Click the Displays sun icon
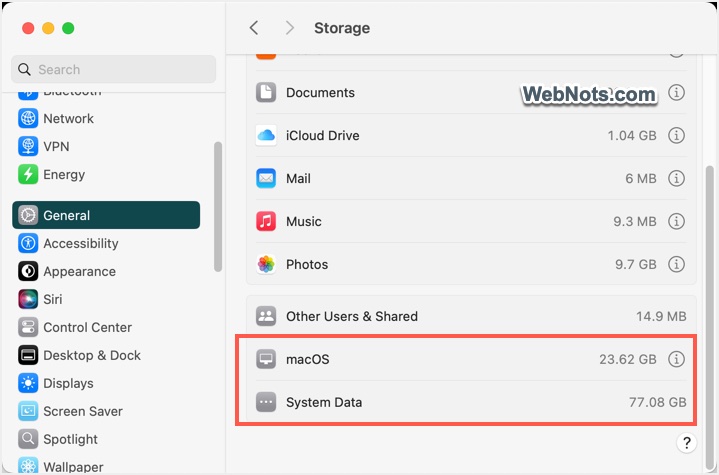The height and width of the screenshot is (475, 719). pos(28,383)
